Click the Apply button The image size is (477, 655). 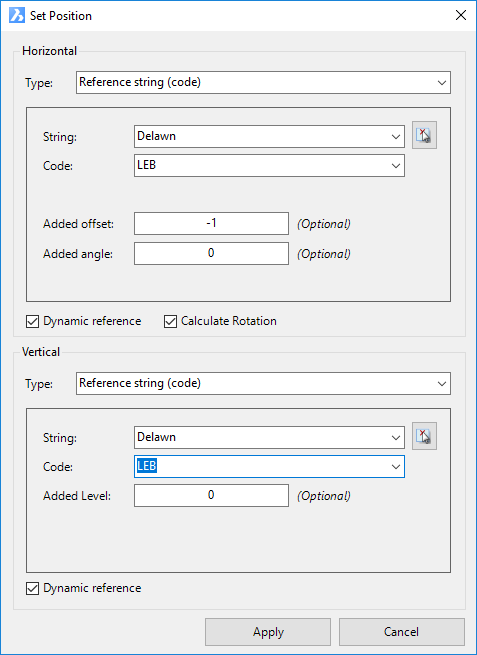pyautogui.click(x=268, y=632)
